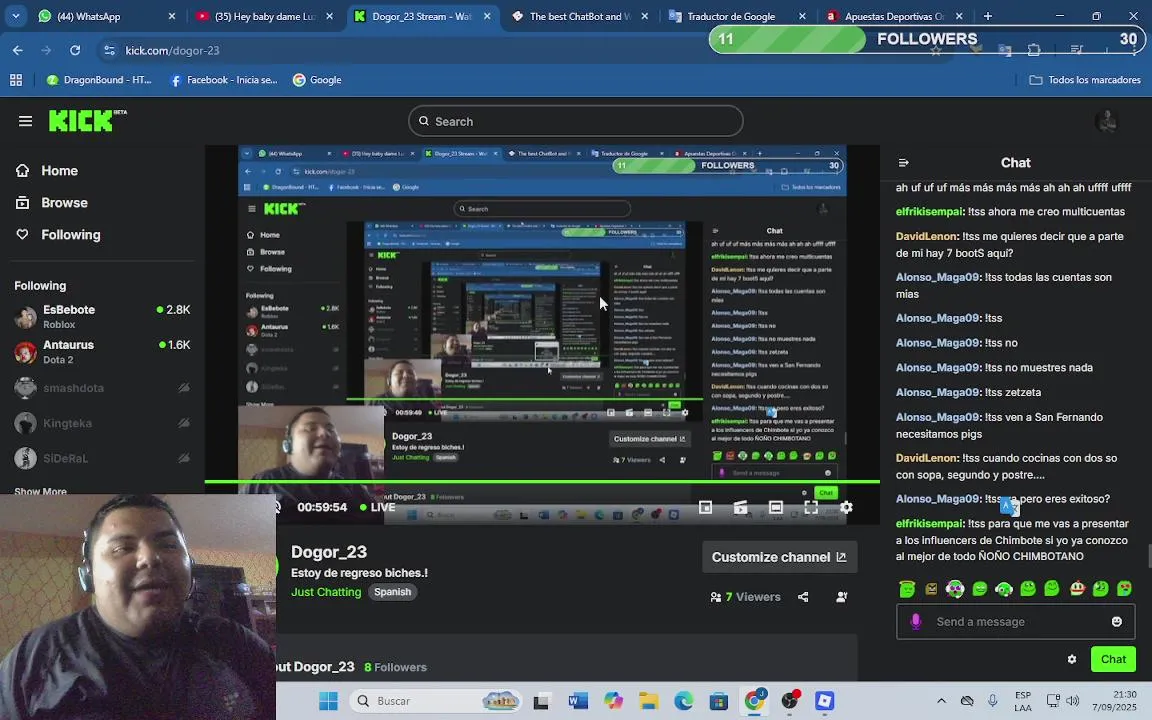Screen dimensions: 1152x720
Task: Open the Chrome tab search dropdown
Action: [x=15, y=16]
